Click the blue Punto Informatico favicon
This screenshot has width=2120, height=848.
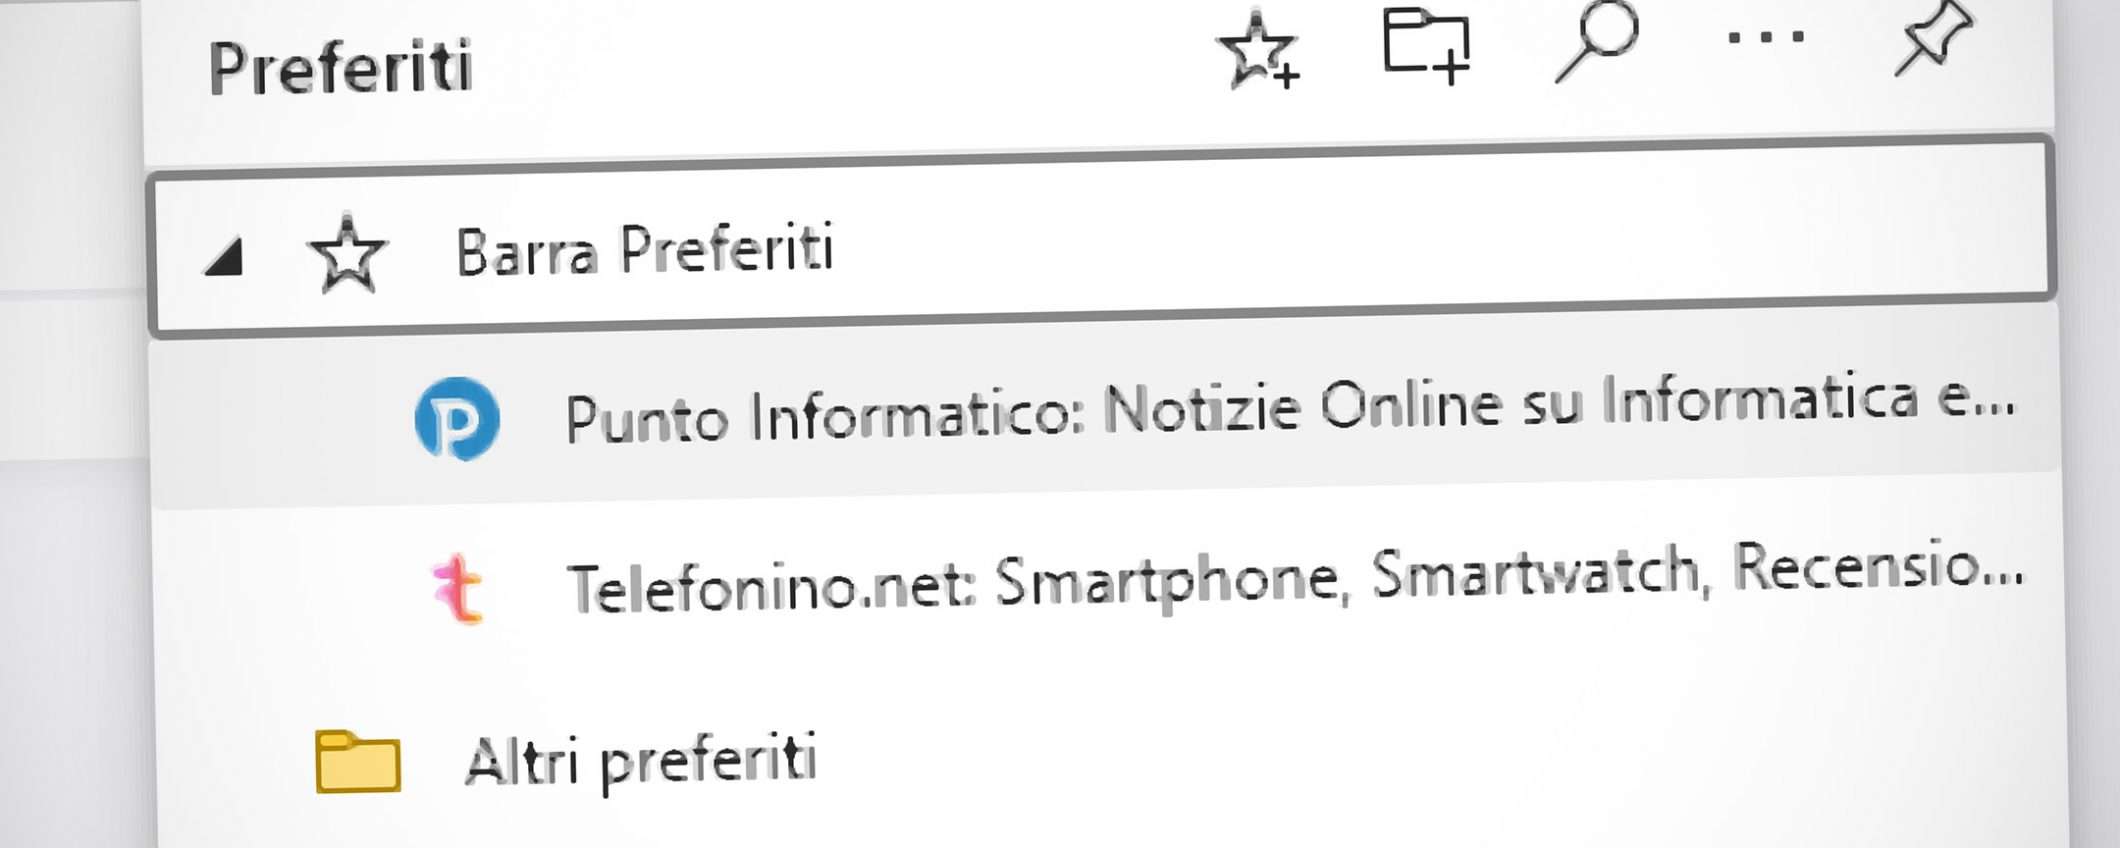[458, 419]
